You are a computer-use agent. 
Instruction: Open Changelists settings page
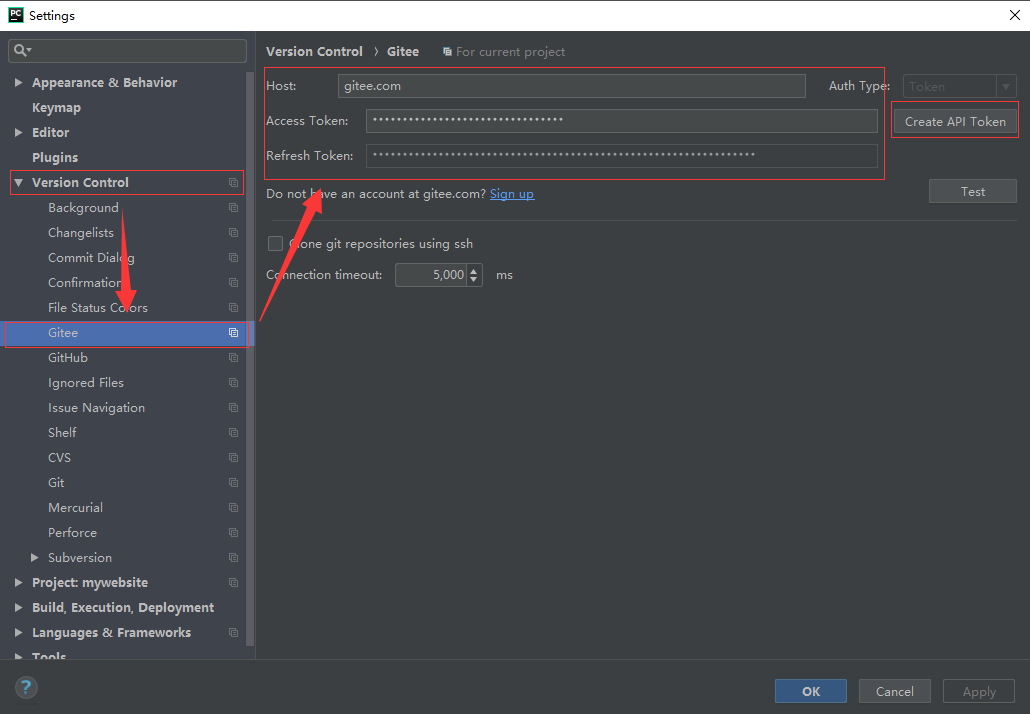pyautogui.click(x=81, y=233)
